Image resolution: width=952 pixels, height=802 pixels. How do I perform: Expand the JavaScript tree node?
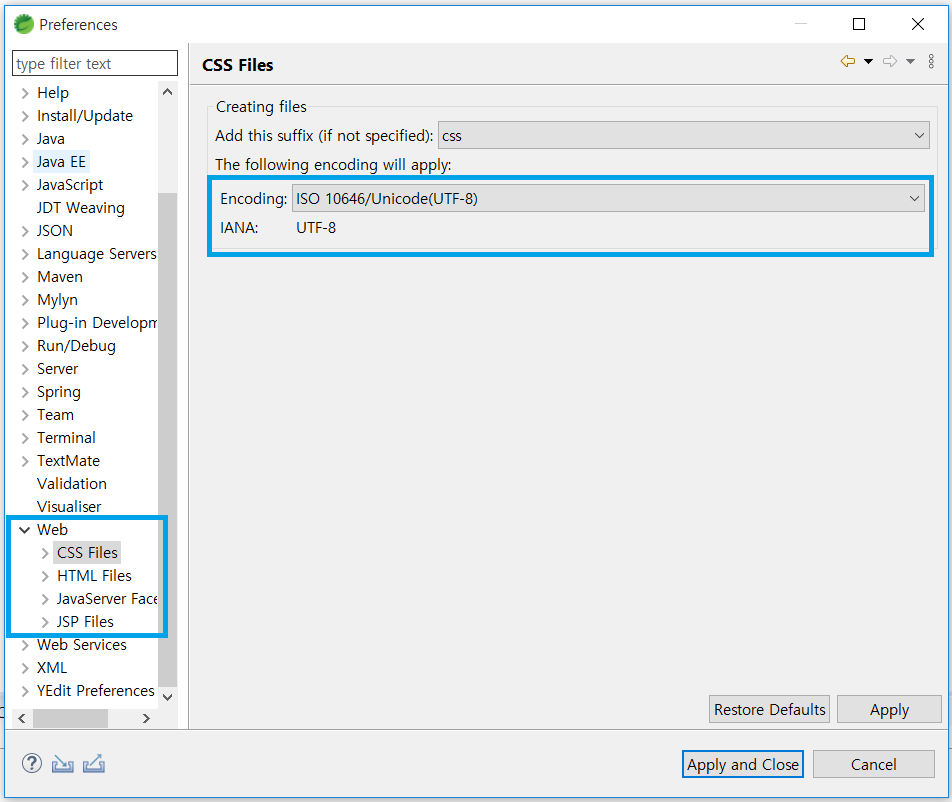coord(25,185)
